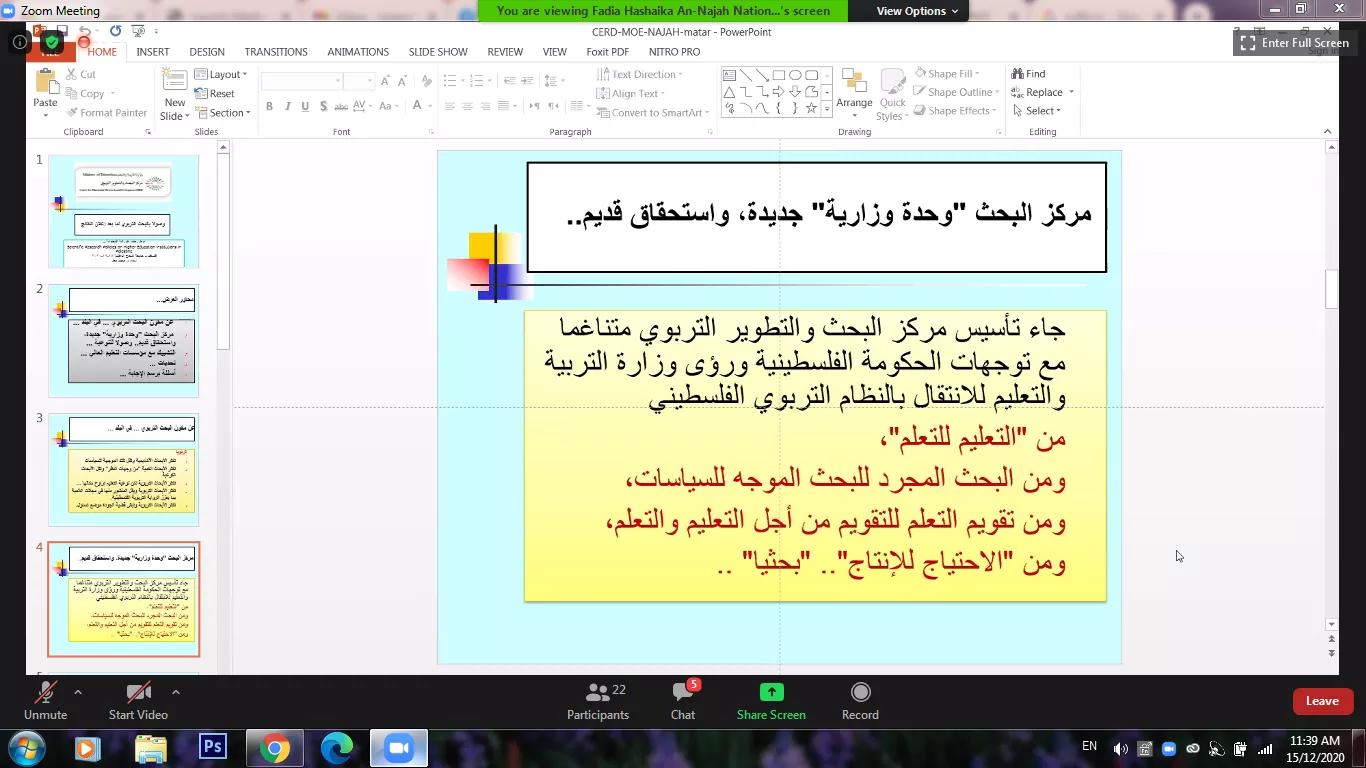Open the REVIEW ribbon tab
1366x768 pixels.
tap(505, 52)
